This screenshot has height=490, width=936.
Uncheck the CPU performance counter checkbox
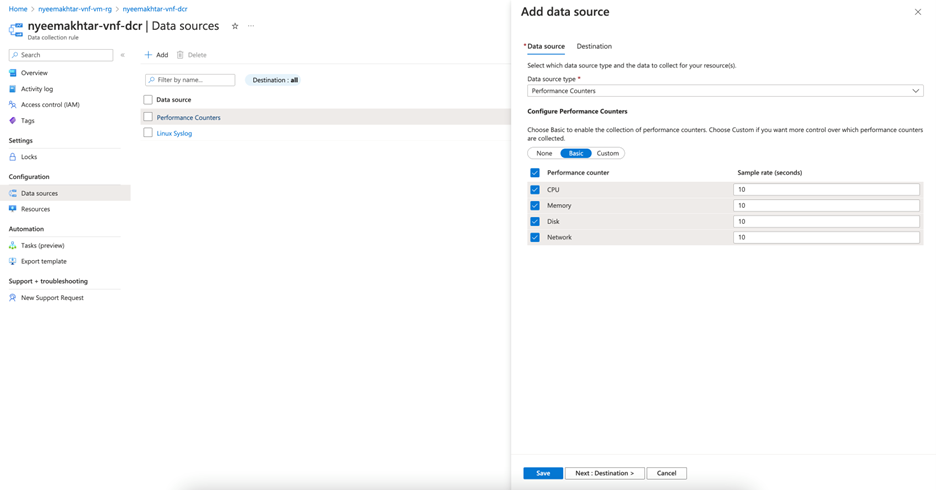[535, 189]
